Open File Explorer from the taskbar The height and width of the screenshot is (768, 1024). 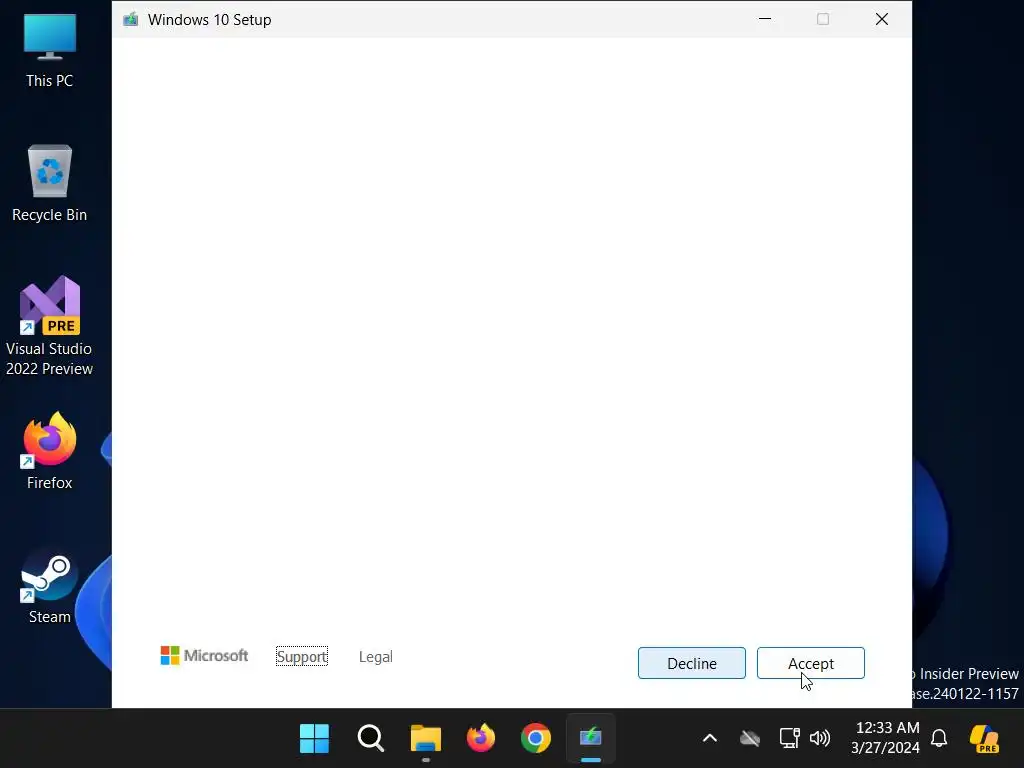coord(426,739)
